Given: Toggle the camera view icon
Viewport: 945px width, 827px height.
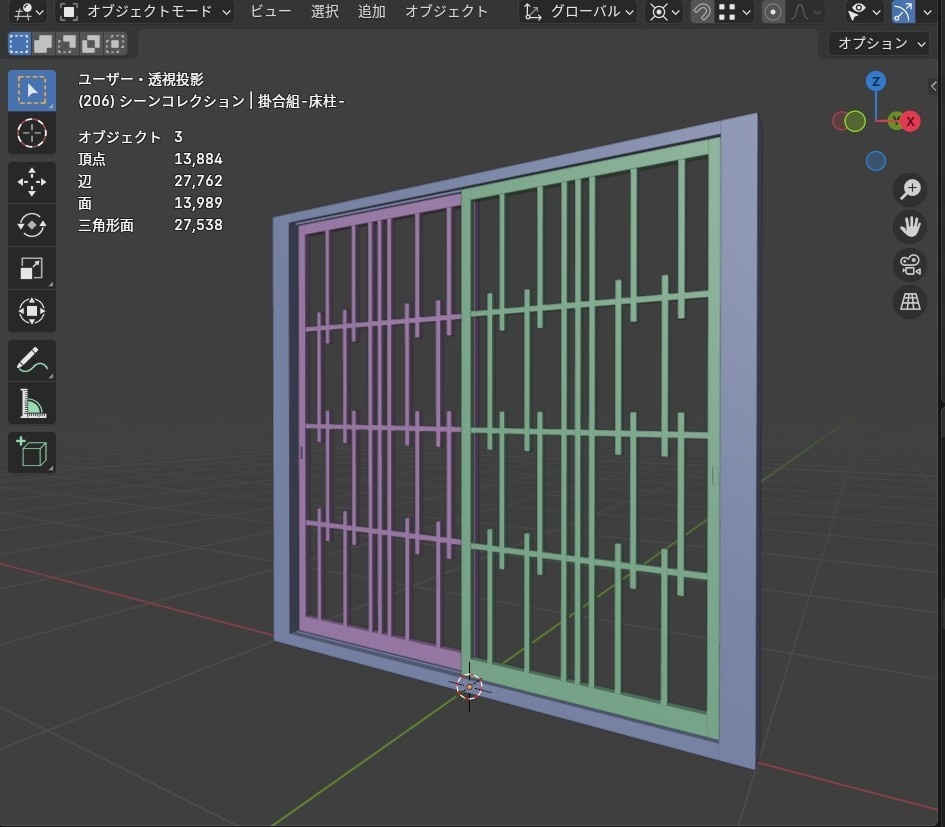Looking at the screenshot, I should click(910, 265).
